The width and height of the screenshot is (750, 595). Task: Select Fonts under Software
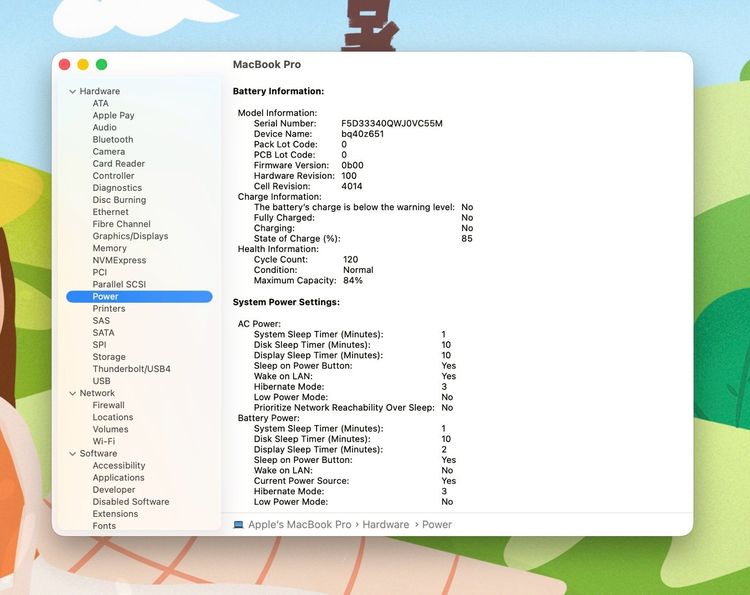click(104, 526)
